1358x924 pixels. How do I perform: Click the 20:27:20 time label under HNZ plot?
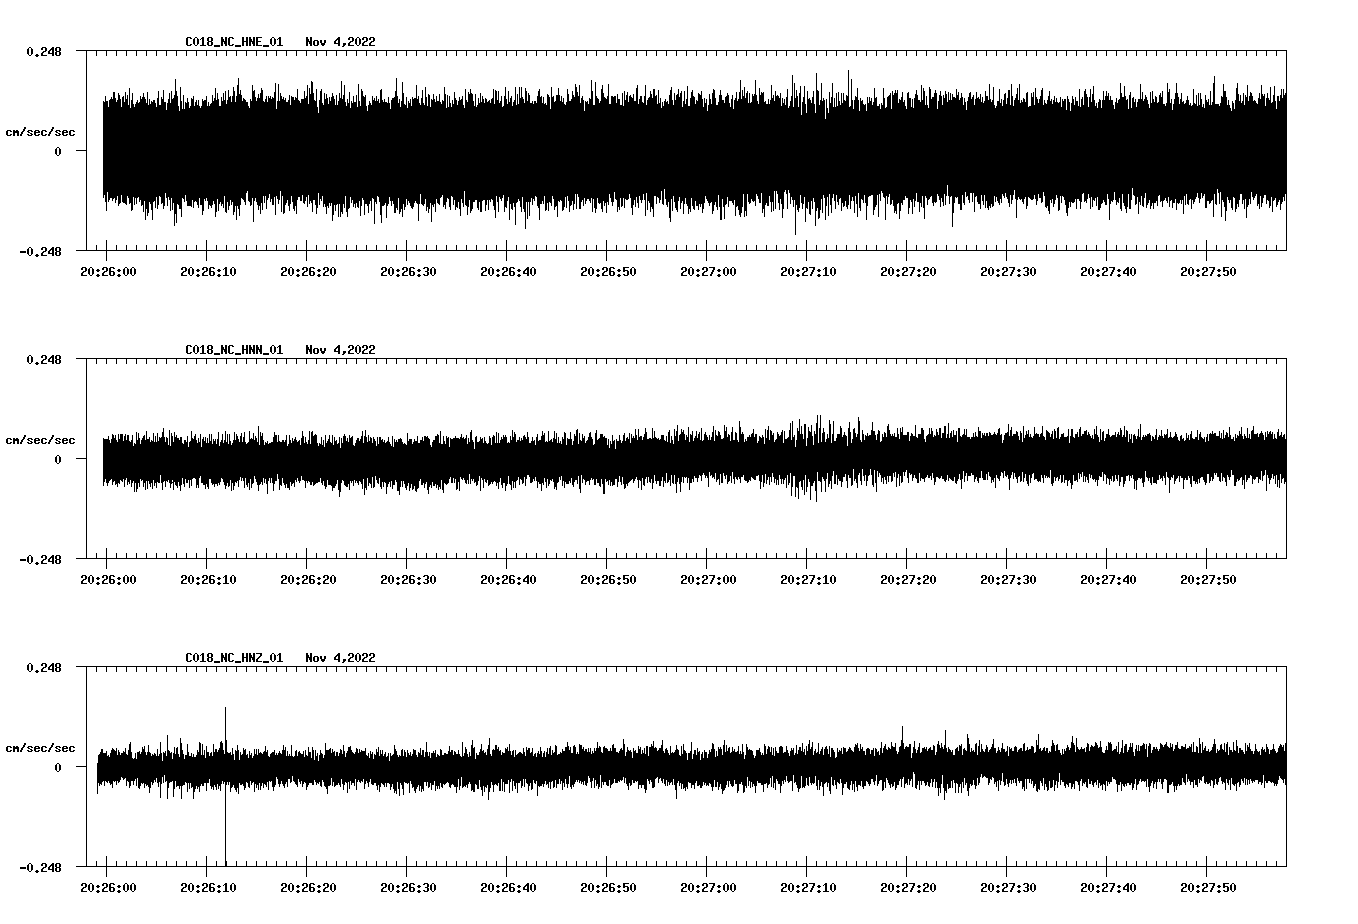click(908, 888)
